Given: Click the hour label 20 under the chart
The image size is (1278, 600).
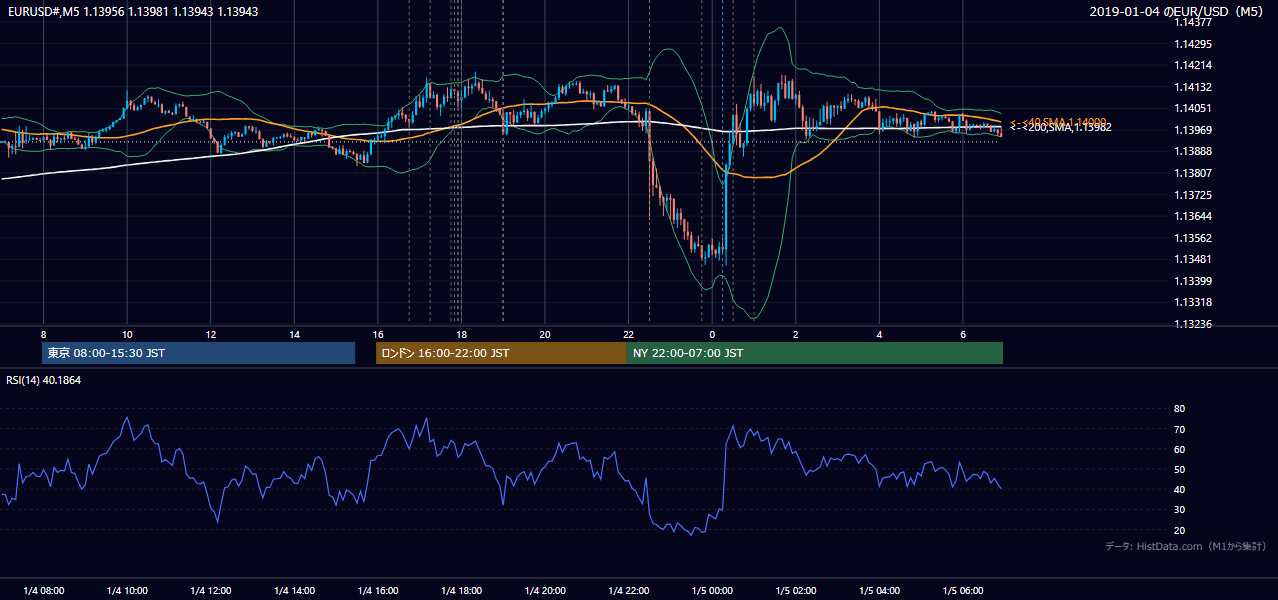Looking at the screenshot, I should (544, 334).
